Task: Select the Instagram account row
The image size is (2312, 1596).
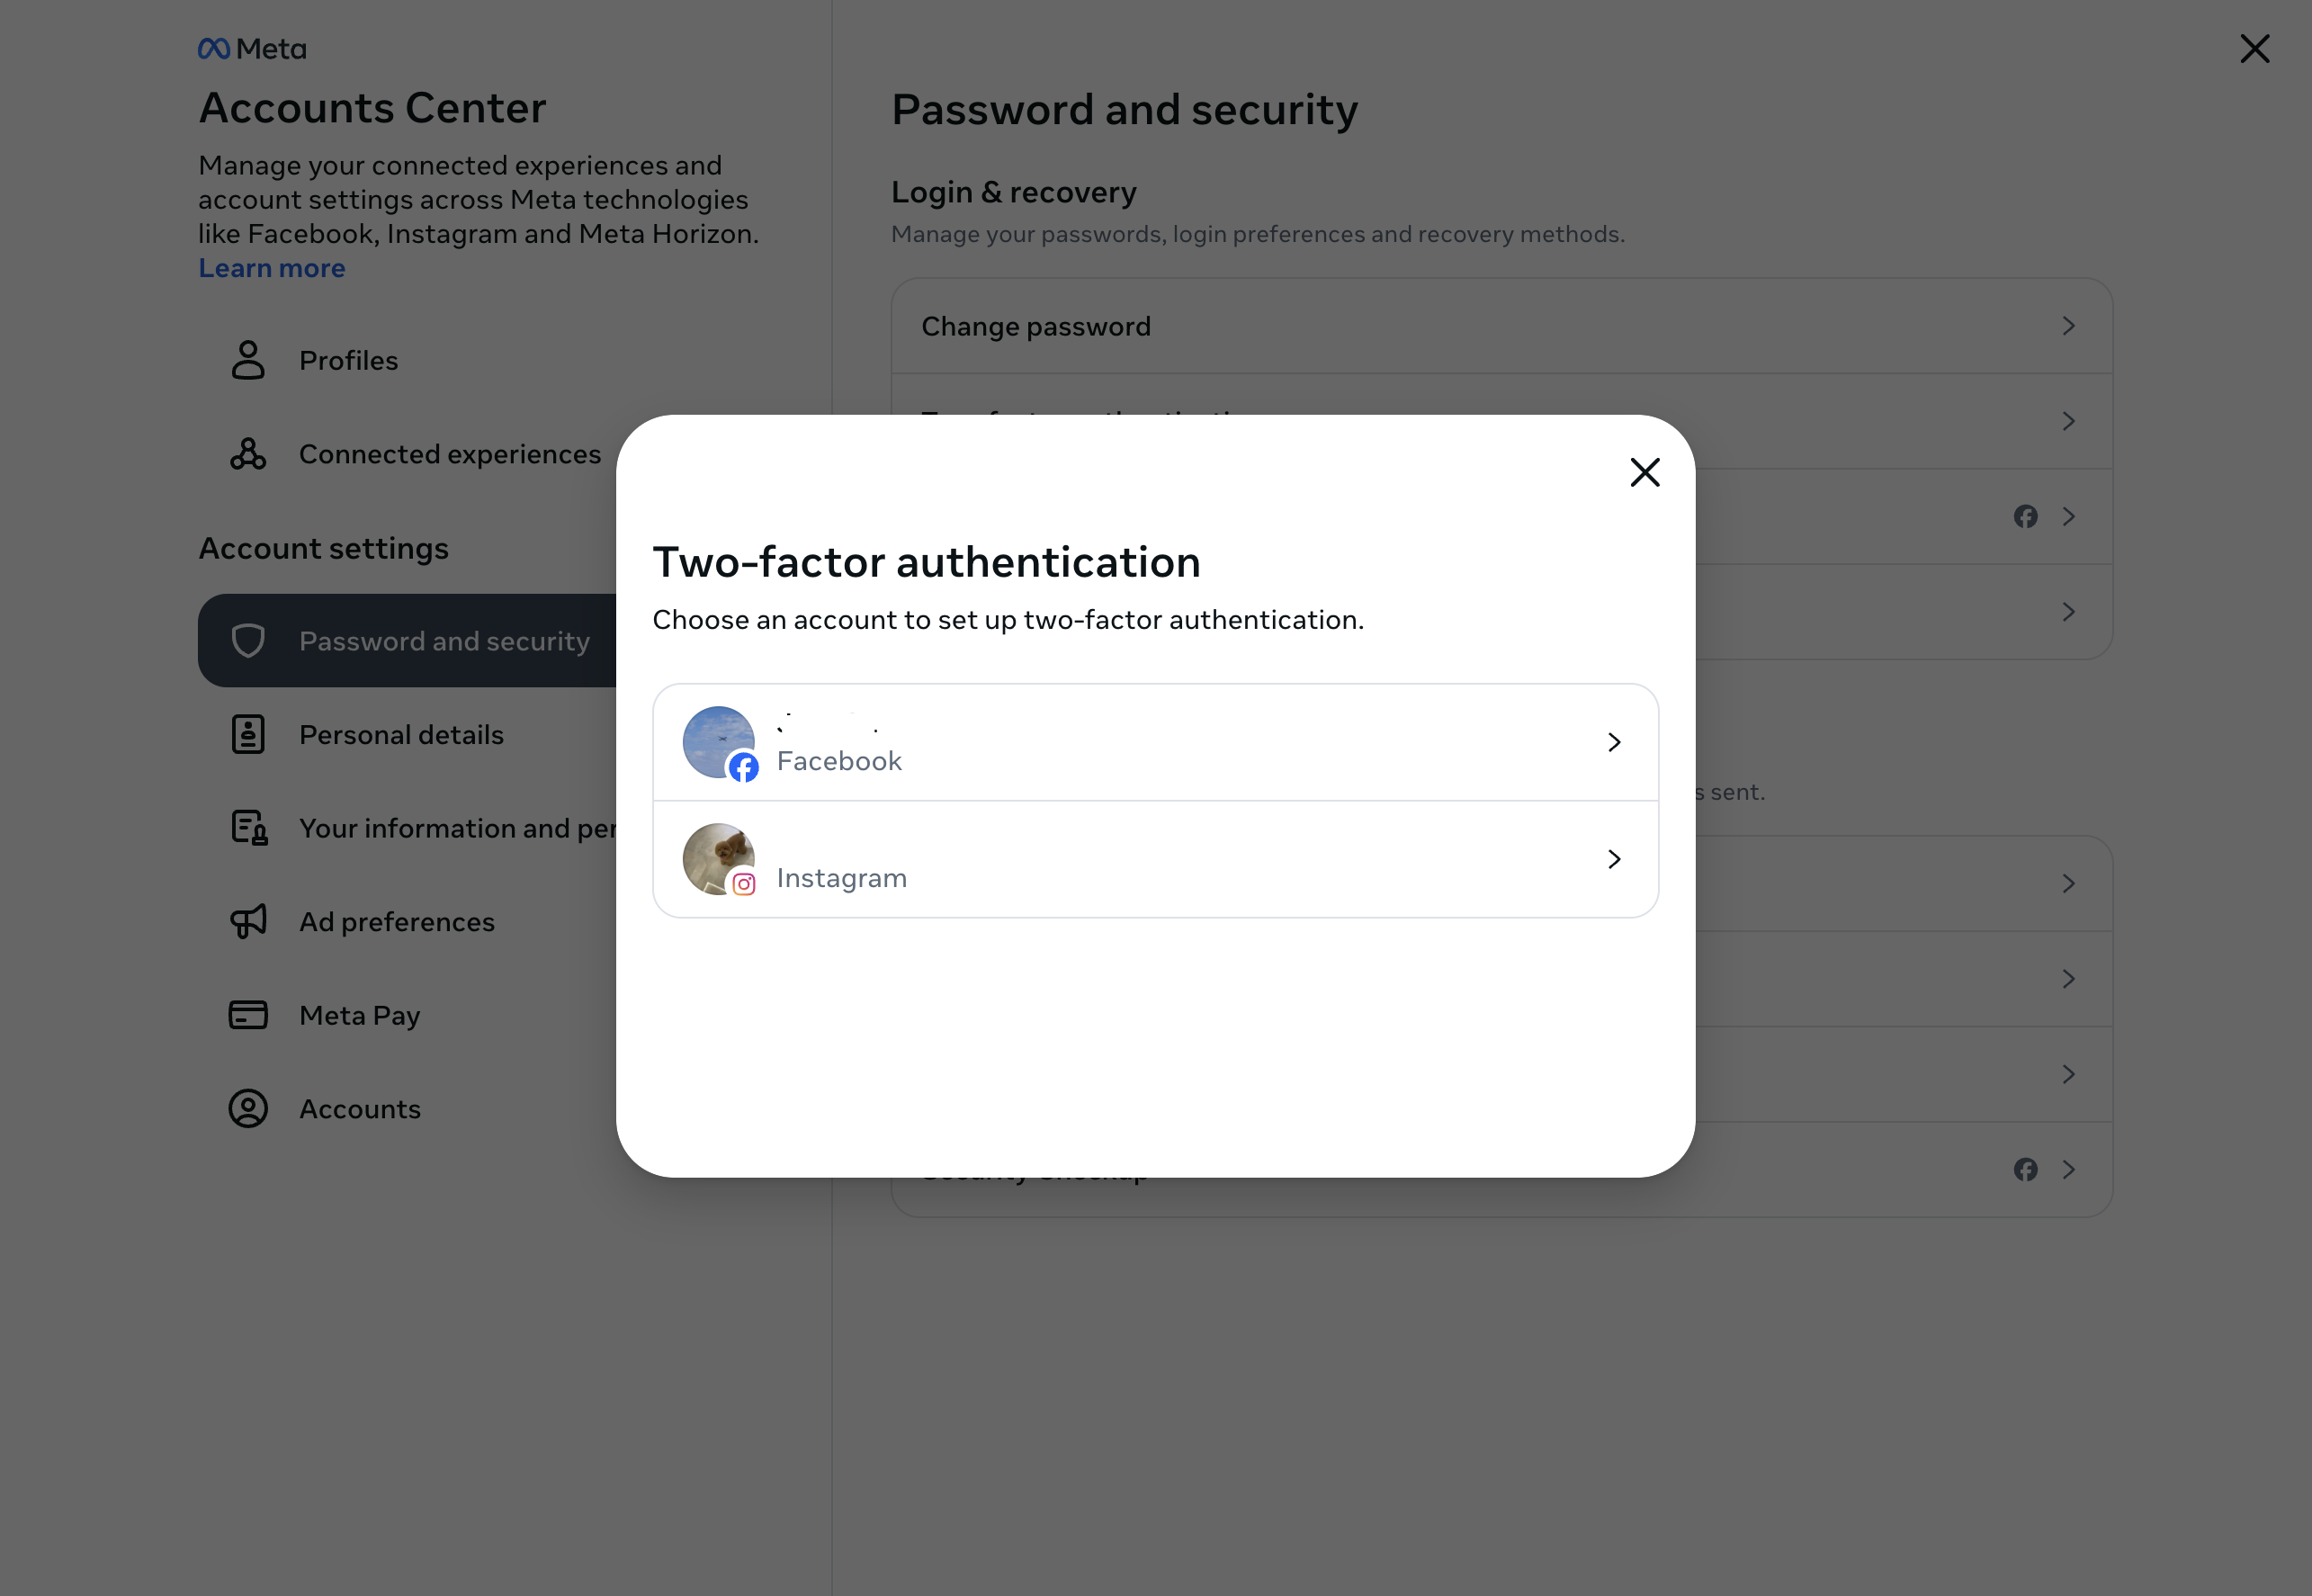Action: pos(1155,859)
